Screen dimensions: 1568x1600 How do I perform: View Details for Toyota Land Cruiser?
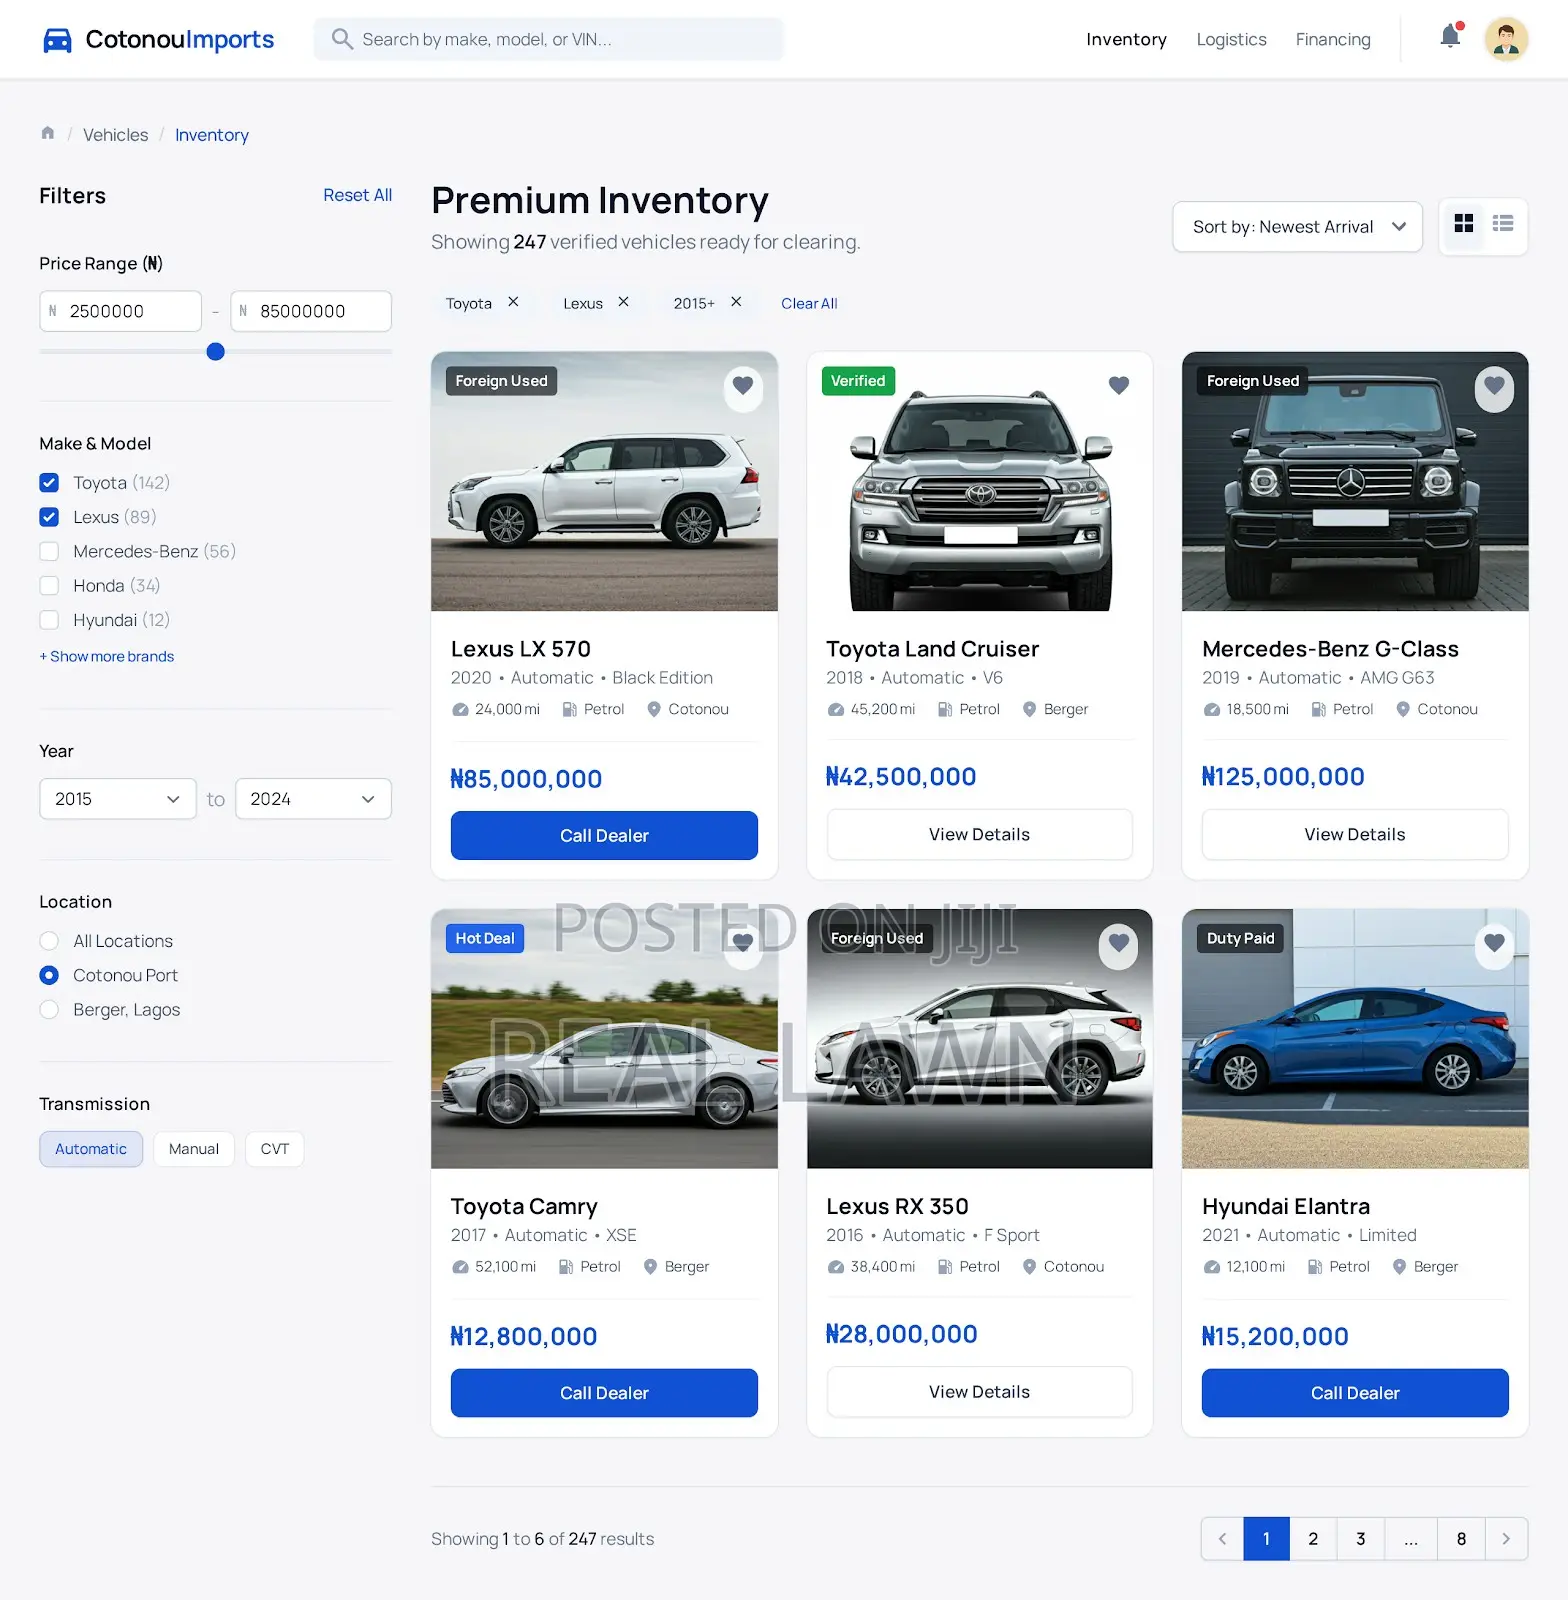point(979,834)
